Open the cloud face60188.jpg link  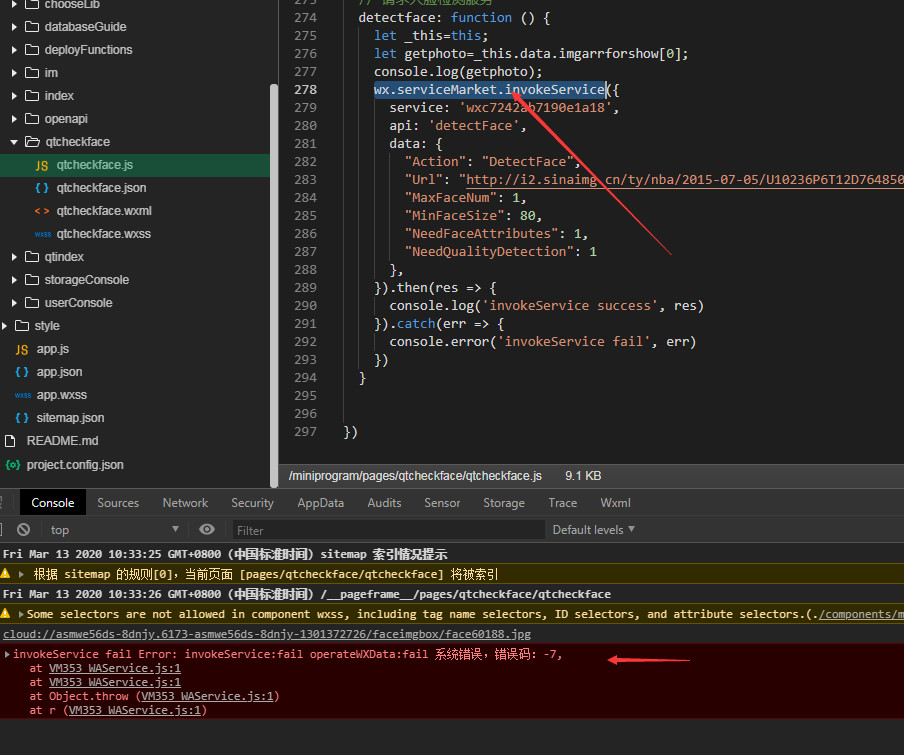(x=267, y=634)
